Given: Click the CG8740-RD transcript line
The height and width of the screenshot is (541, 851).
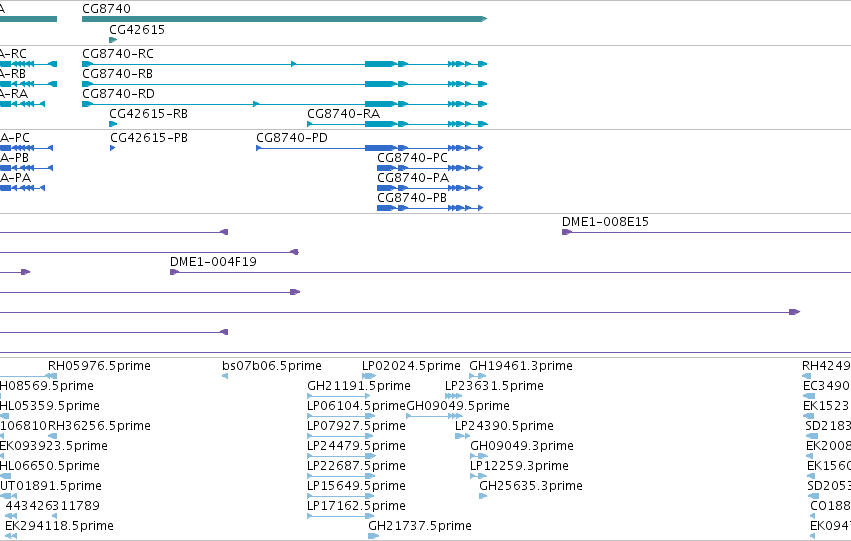Looking at the screenshot, I should pos(284,104).
